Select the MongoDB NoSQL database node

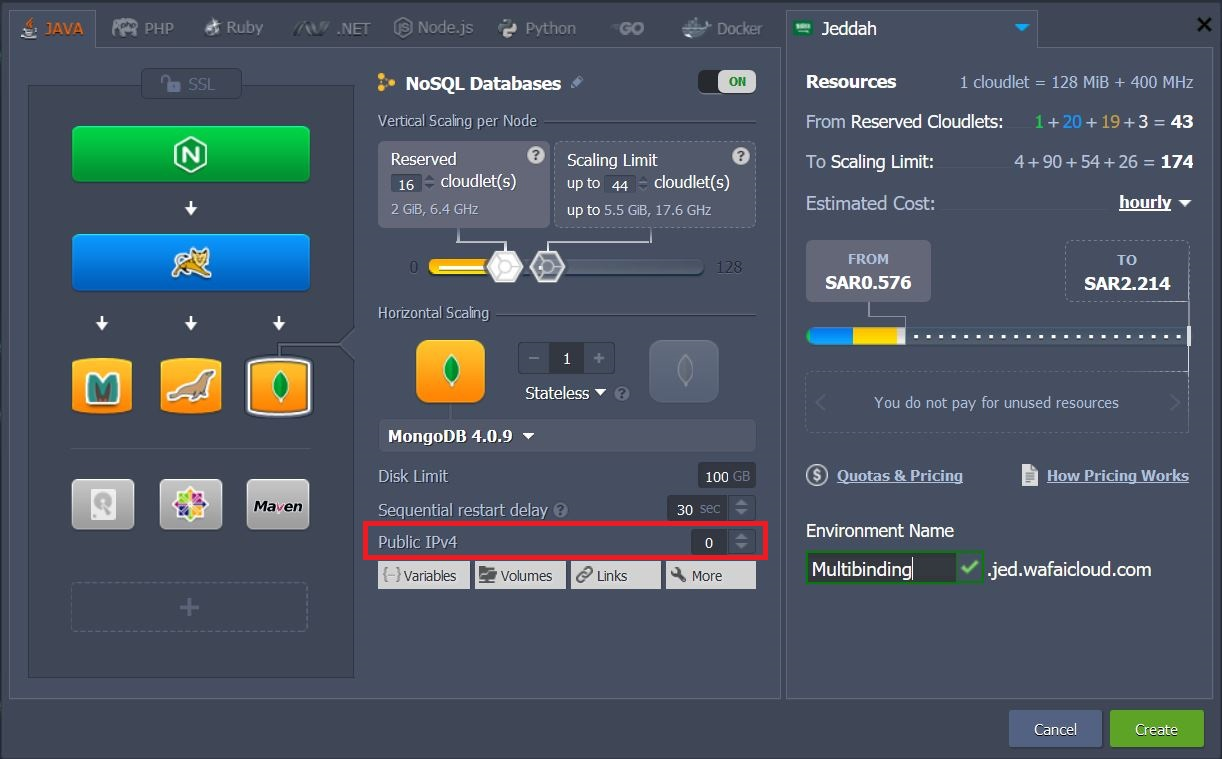[279, 385]
